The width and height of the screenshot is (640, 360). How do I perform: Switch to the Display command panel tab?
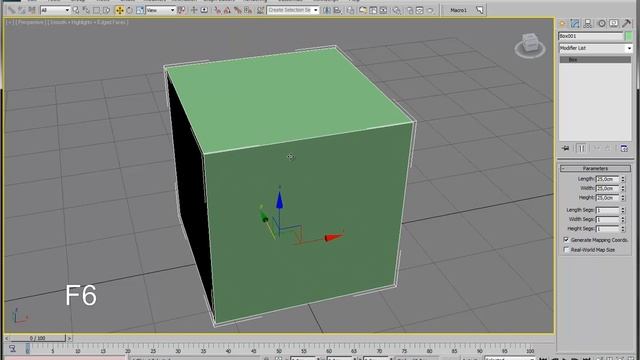[613, 23]
